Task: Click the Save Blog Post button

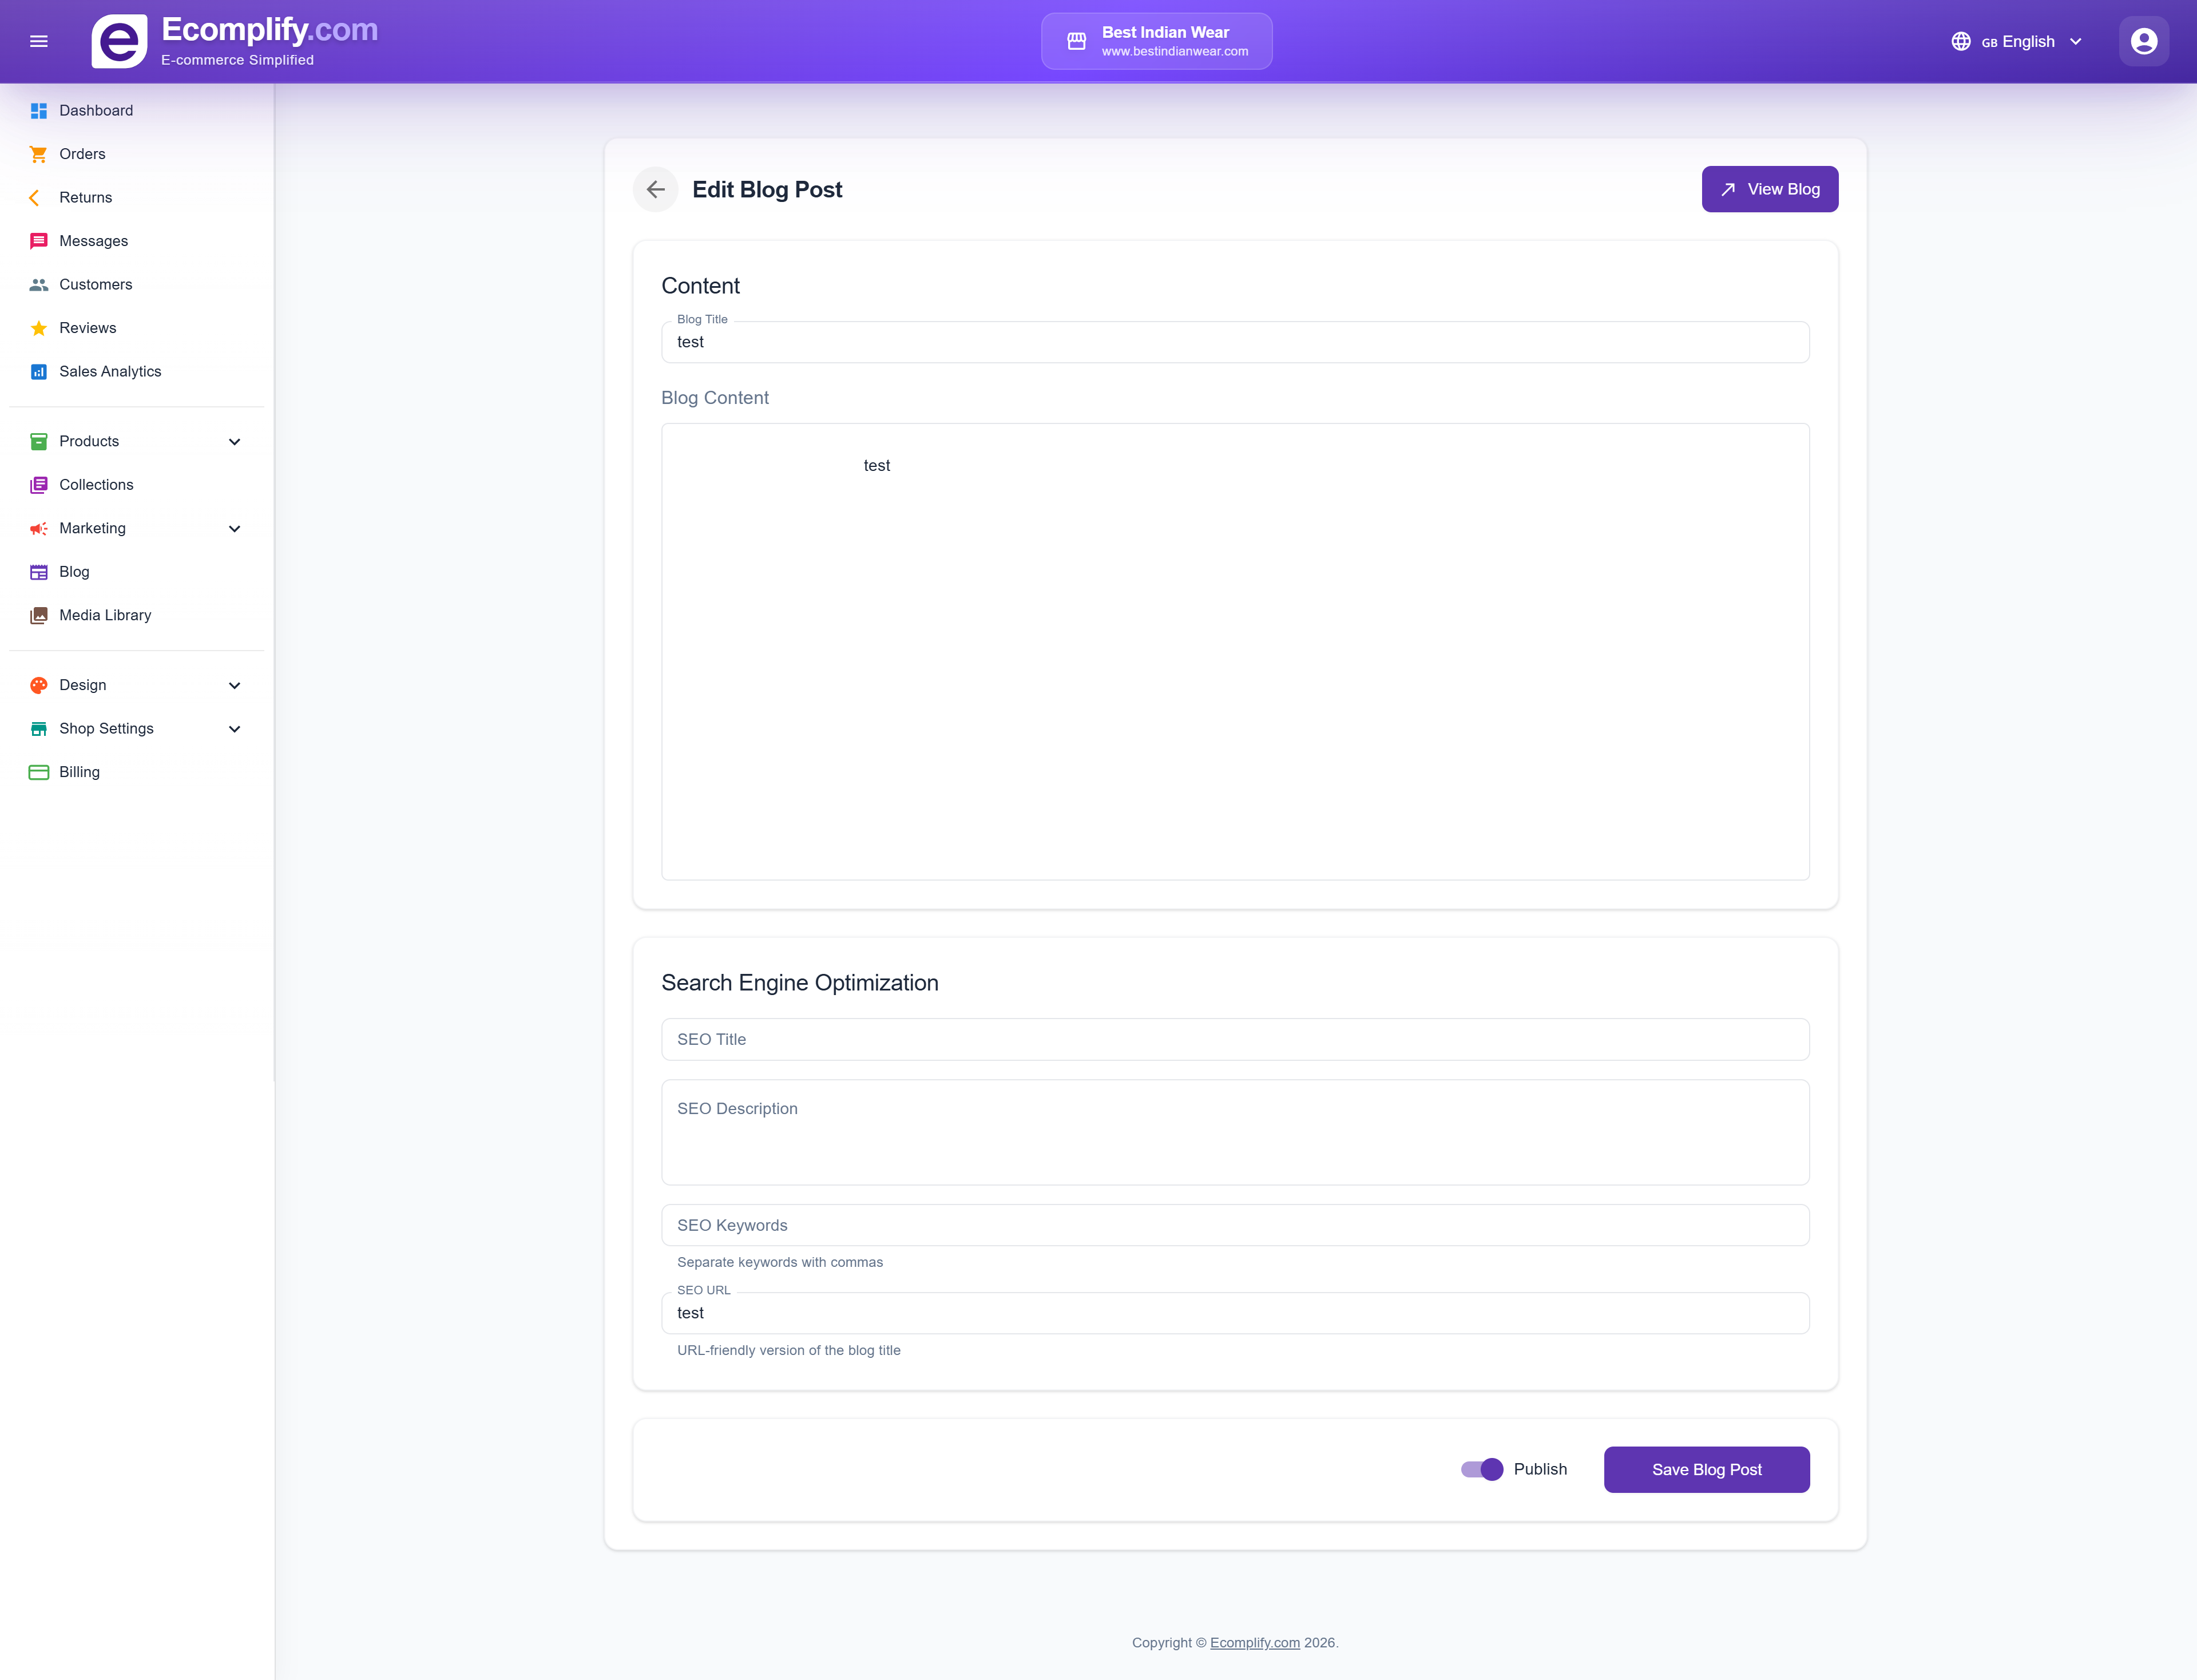Action: (1706, 1469)
